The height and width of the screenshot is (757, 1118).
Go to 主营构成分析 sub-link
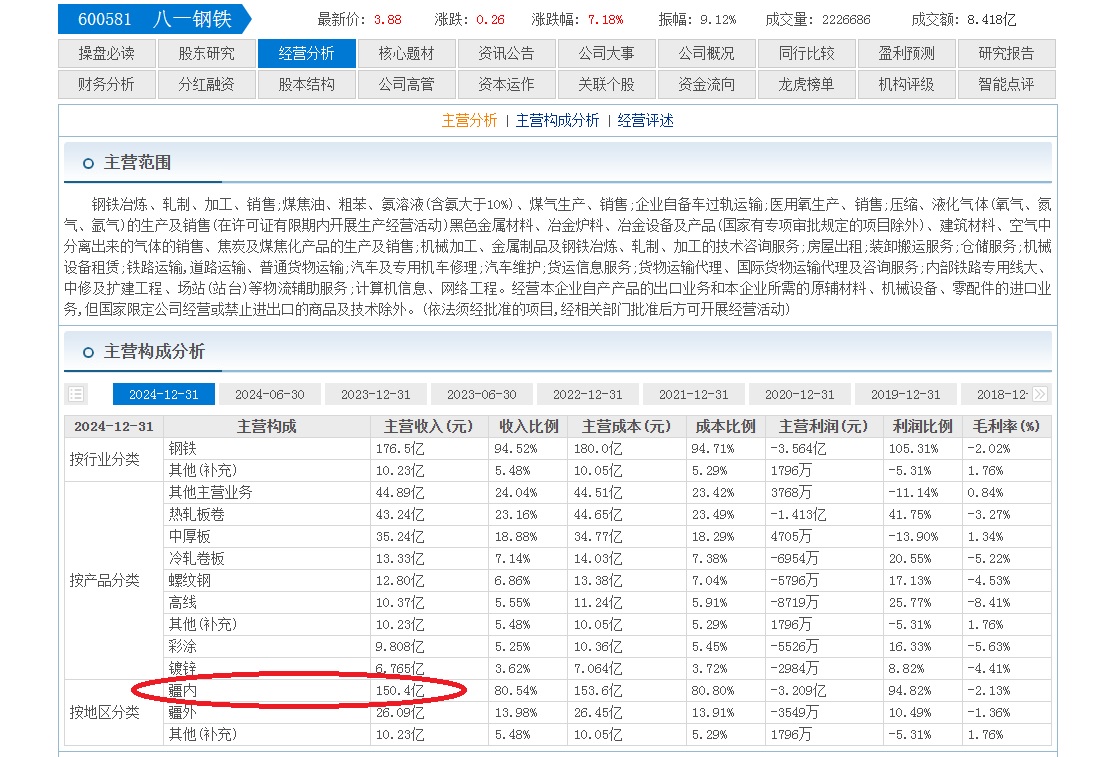[x=558, y=120]
